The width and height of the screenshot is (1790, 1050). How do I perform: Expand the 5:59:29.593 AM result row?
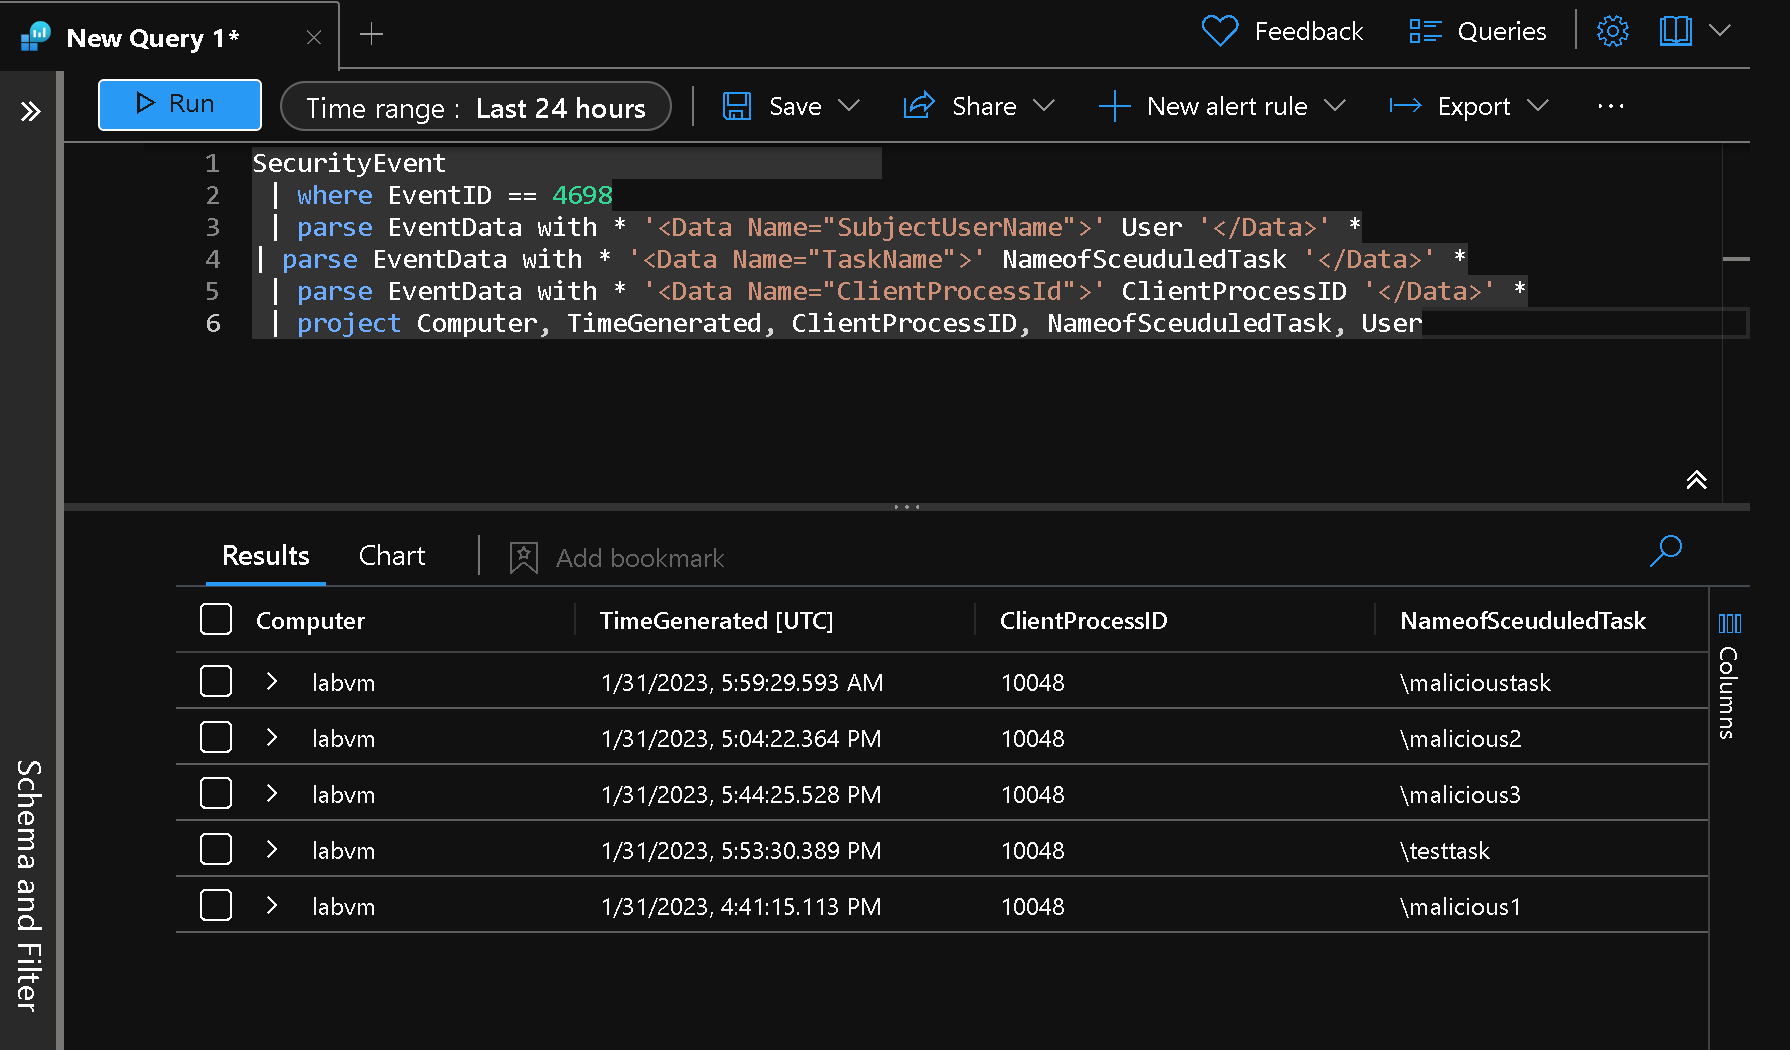coord(271,681)
